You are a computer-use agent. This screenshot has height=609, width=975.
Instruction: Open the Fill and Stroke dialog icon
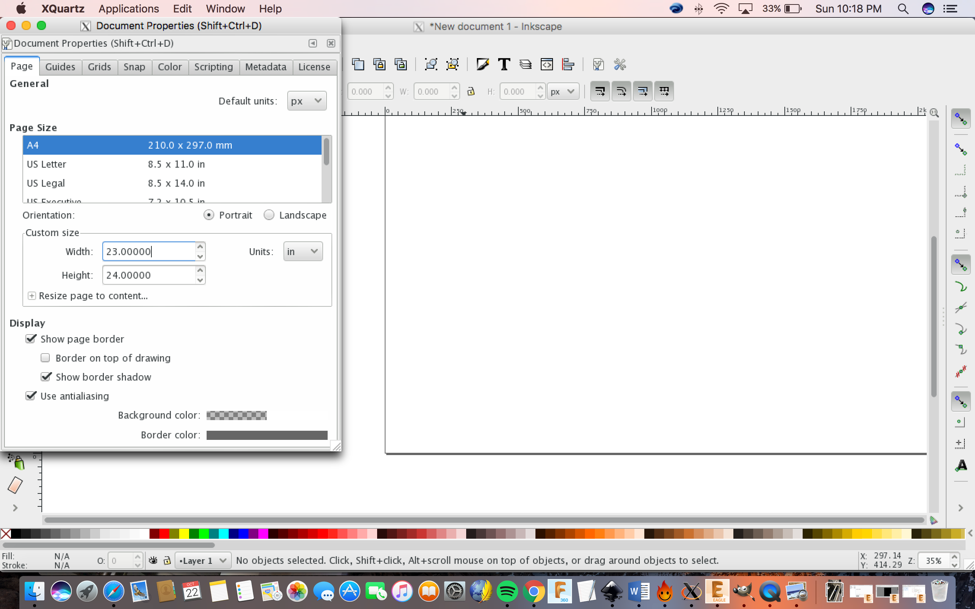483,64
